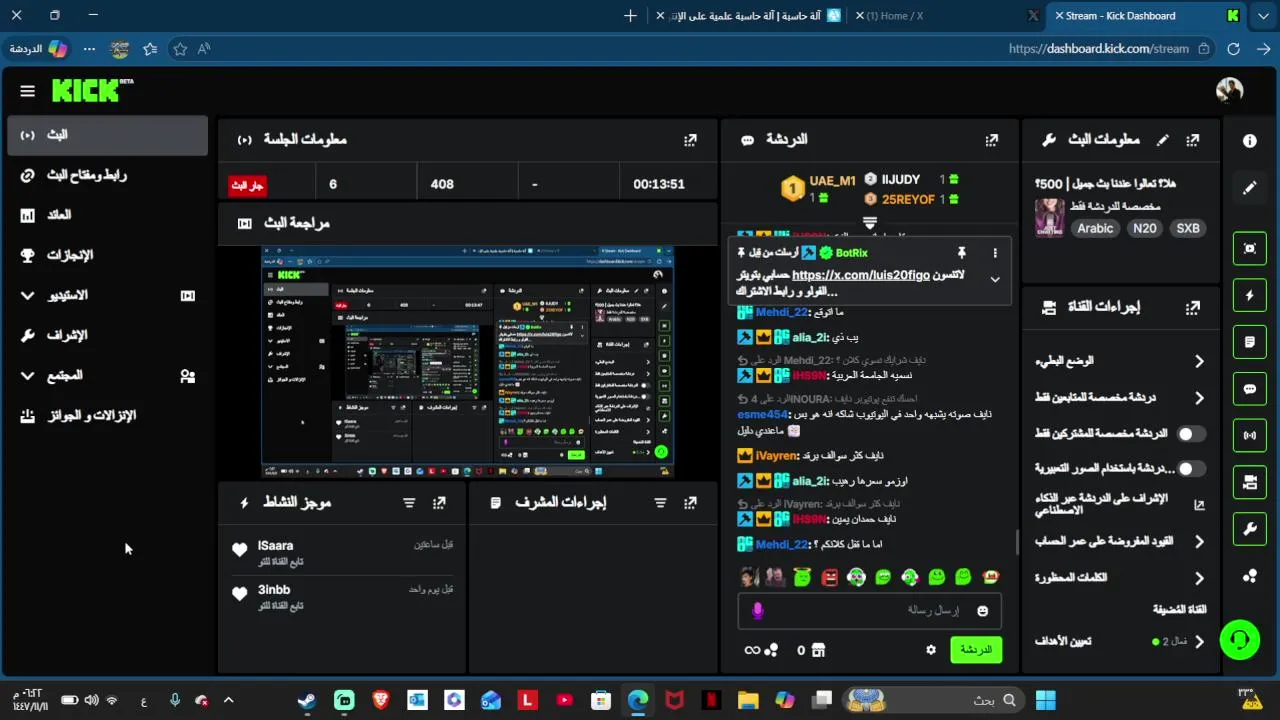Viewport: 1280px width, 720px height.
Task: Click the SXB stream tag
Action: click(x=1187, y=228)
